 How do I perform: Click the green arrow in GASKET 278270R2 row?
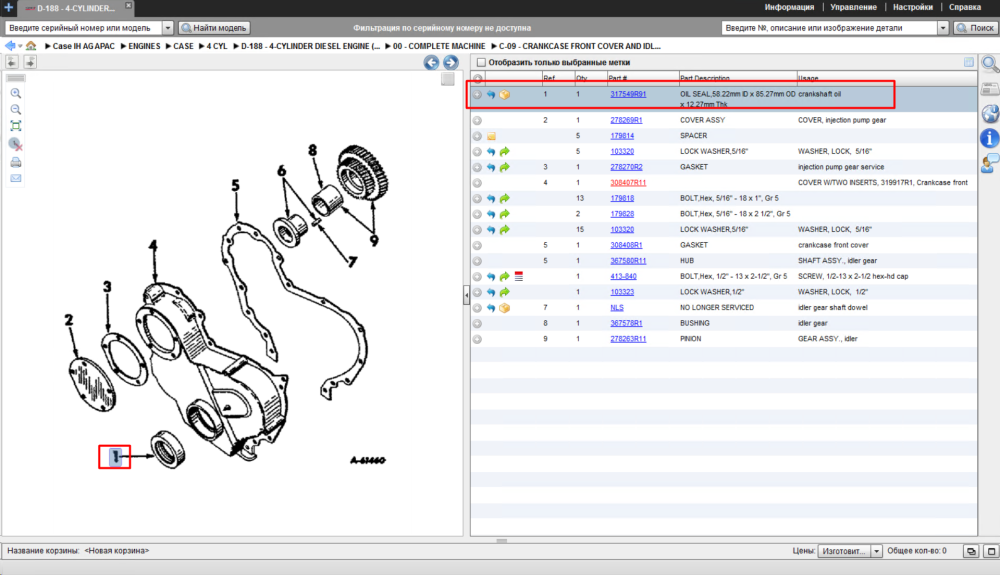pyautogui.click(x=504, y=167)
